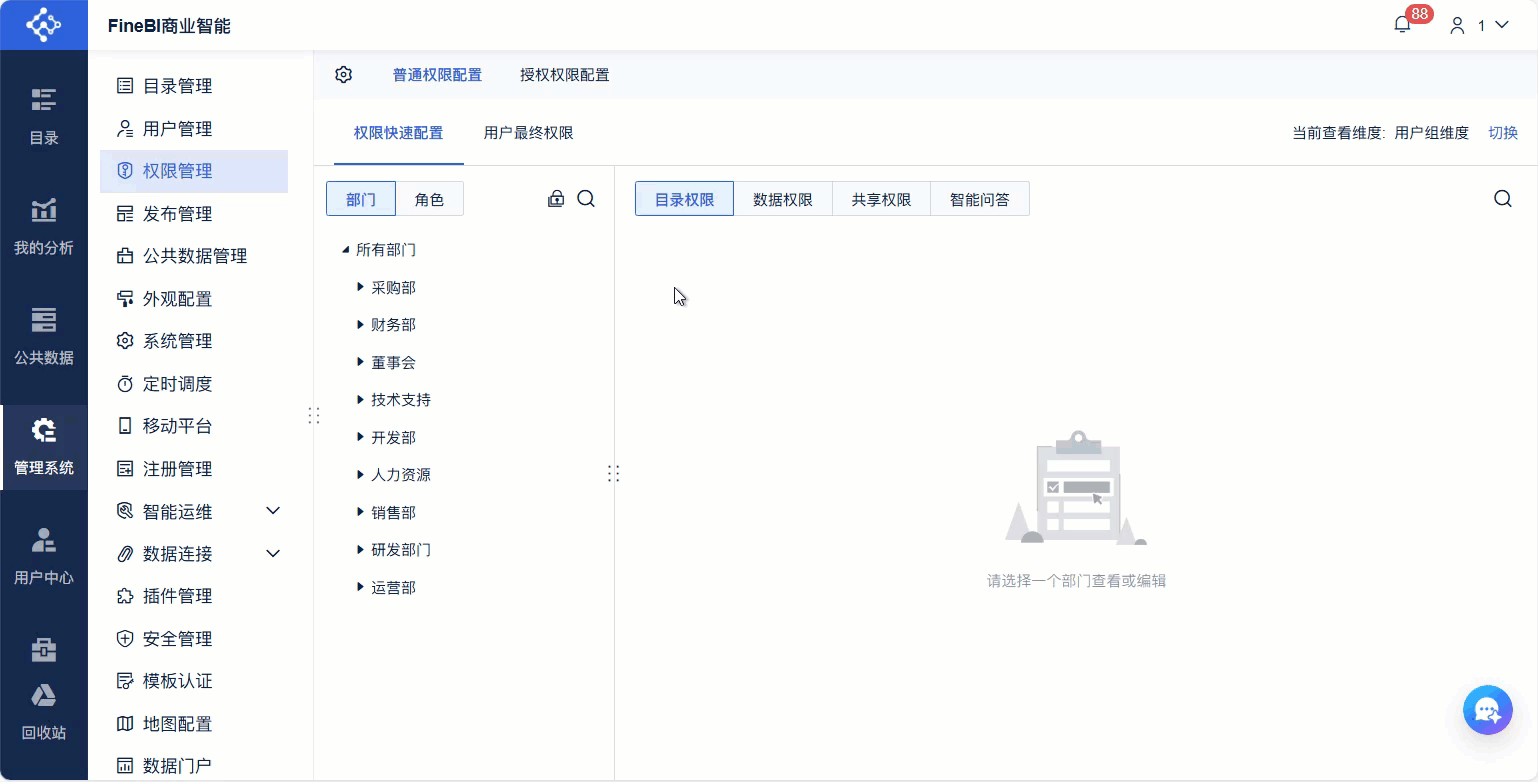
Task: Click the 模板认证 menu icon
Action: (125, 681)
